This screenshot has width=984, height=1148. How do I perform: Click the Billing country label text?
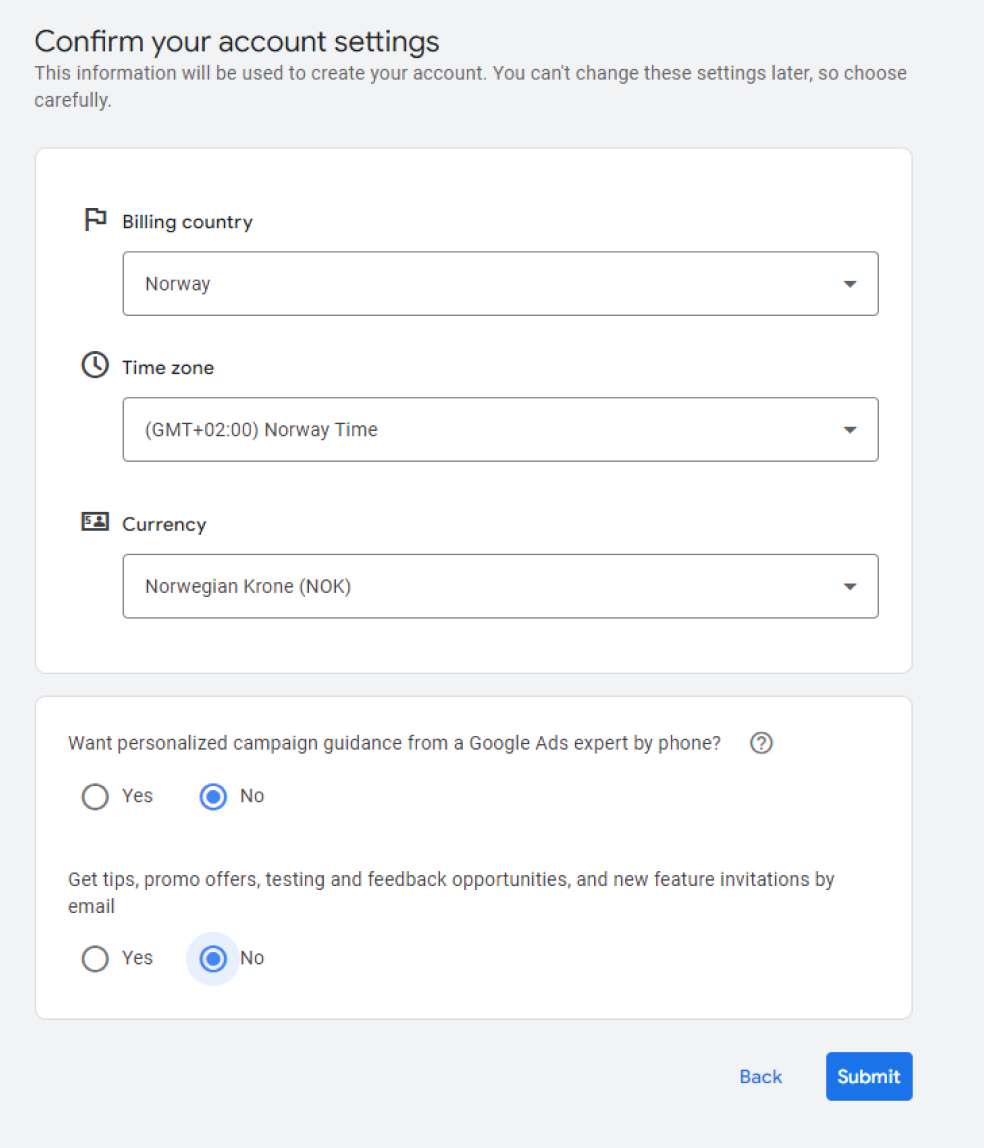187,222
